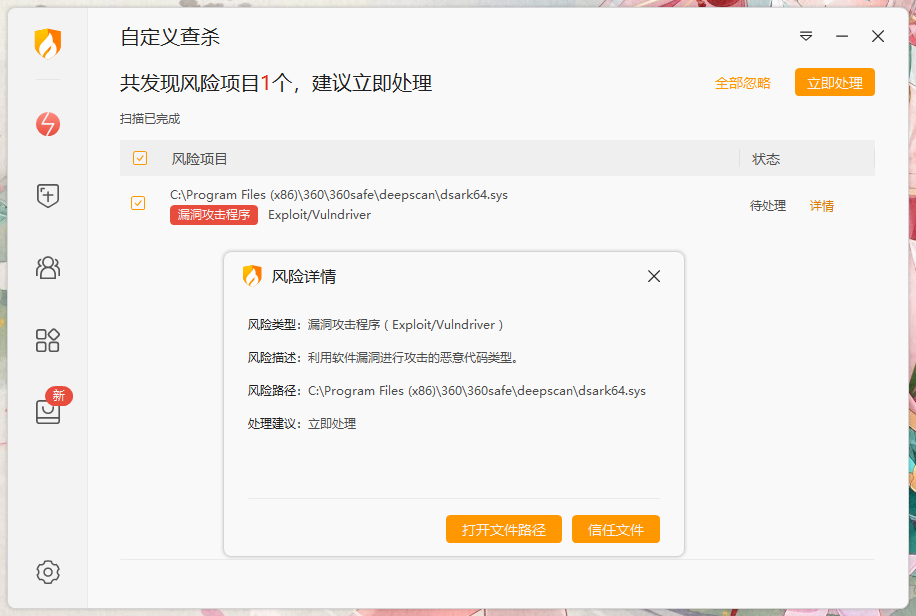Click the 状态 column header
Viewport: 916px width, 616px height.
766,159
